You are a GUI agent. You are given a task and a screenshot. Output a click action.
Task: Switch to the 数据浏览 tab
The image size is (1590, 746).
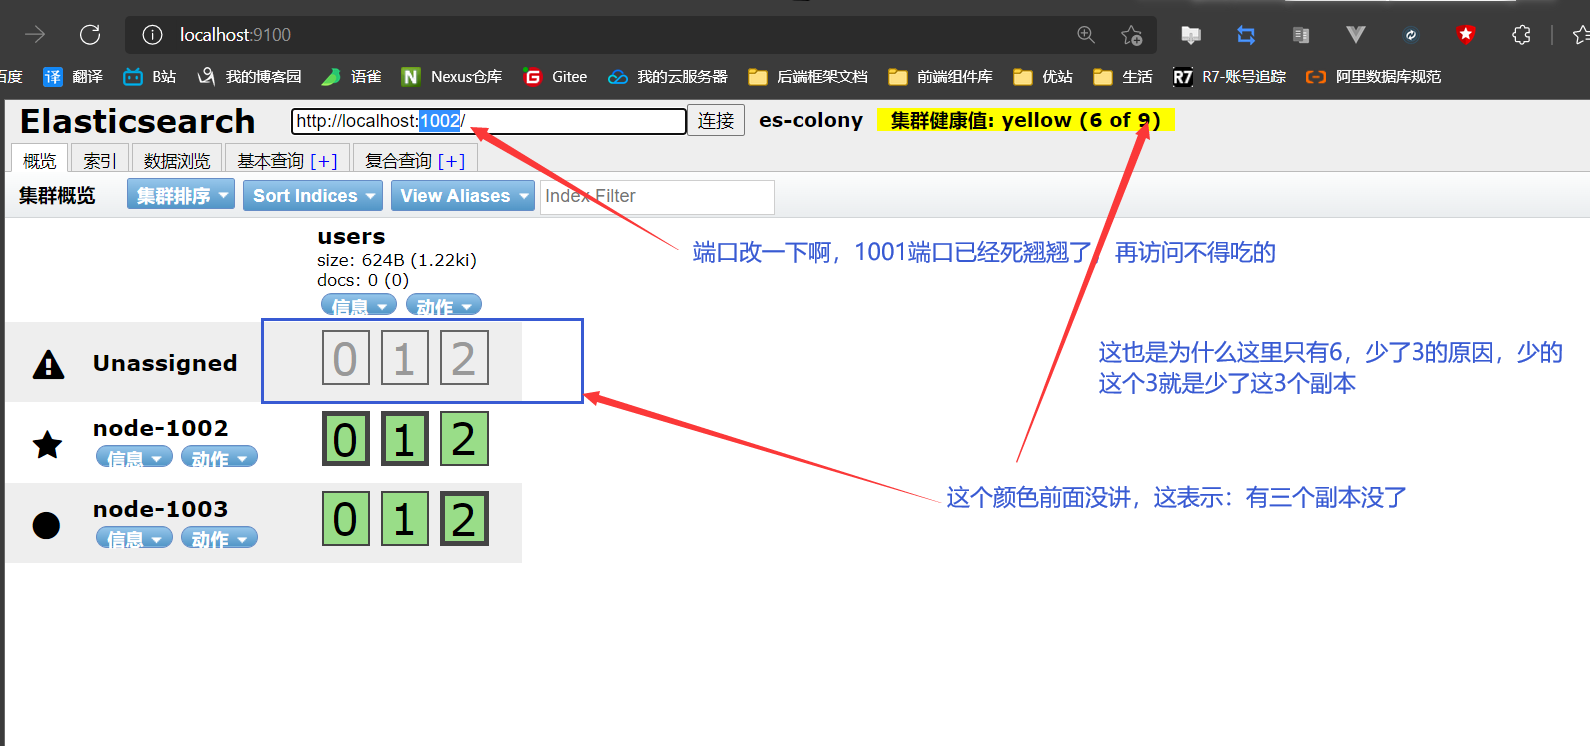point(176,160)
